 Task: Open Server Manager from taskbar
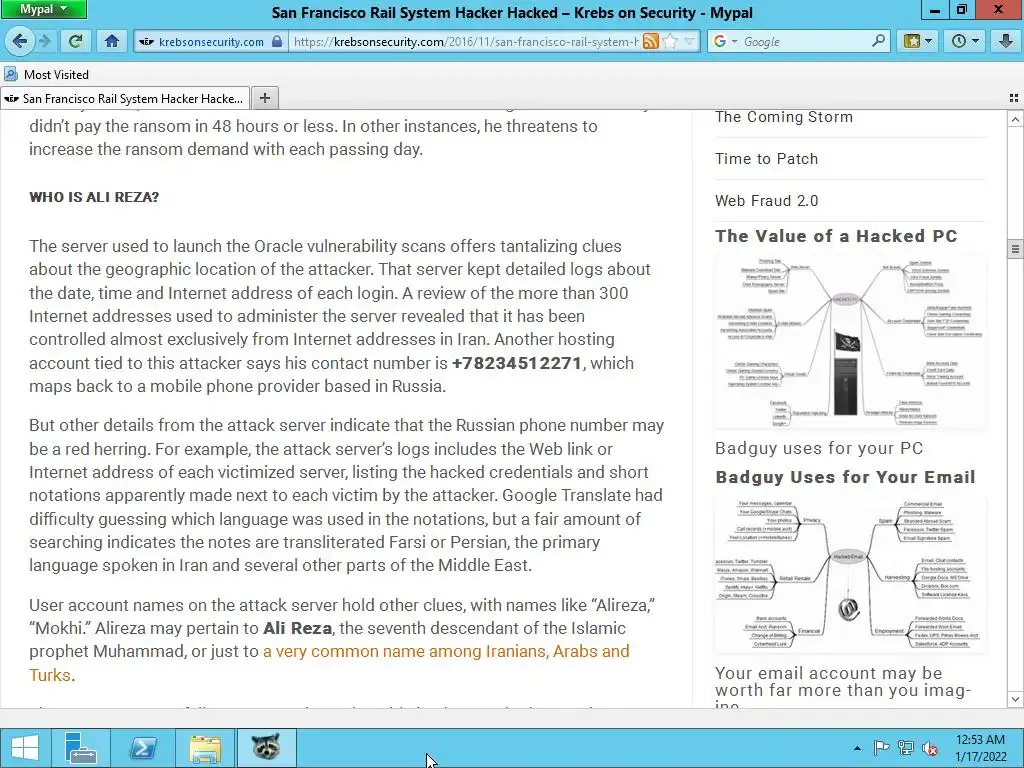(81, 748)
